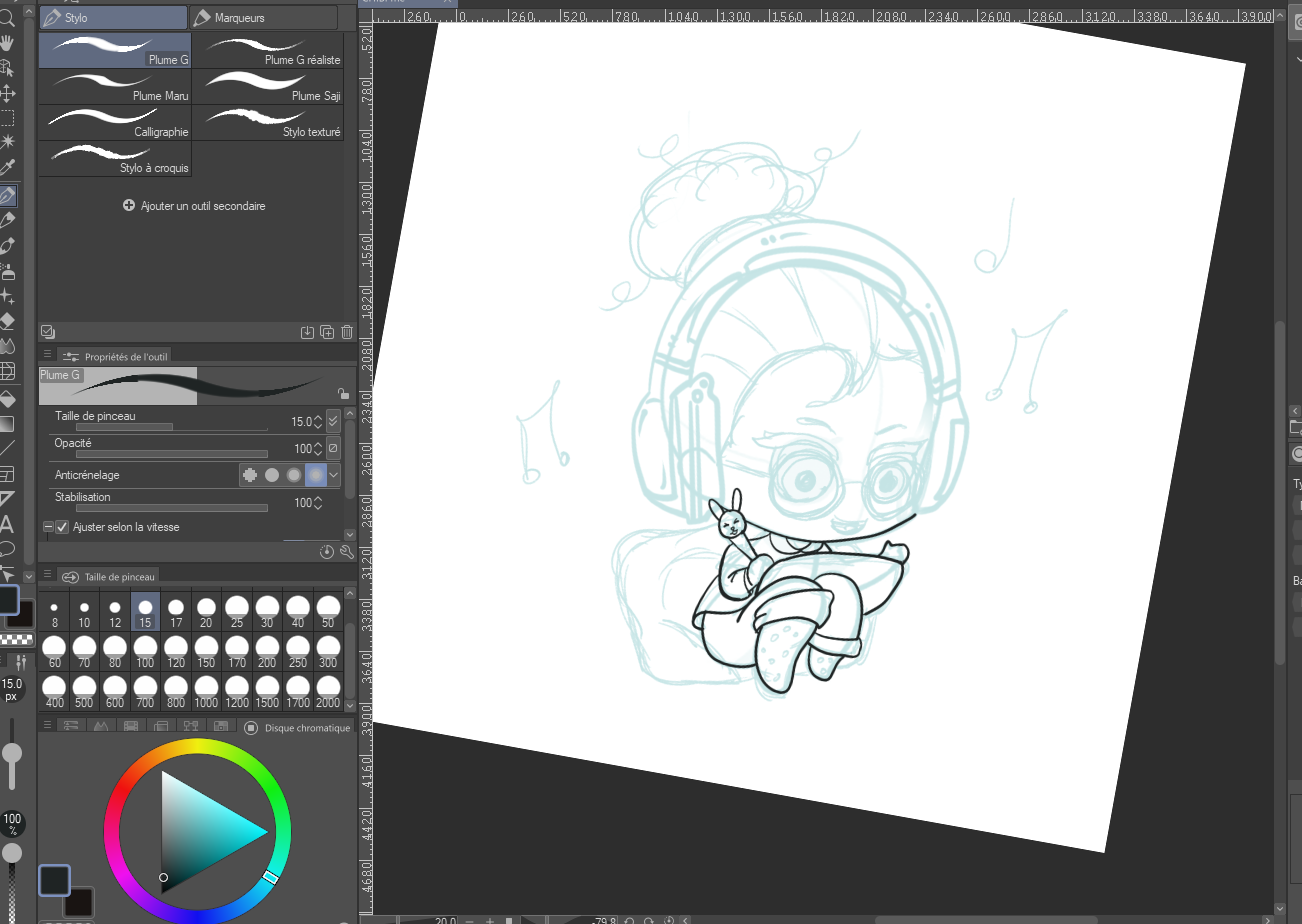Open the wrench sub tool detail settings

tap(347, 551)
